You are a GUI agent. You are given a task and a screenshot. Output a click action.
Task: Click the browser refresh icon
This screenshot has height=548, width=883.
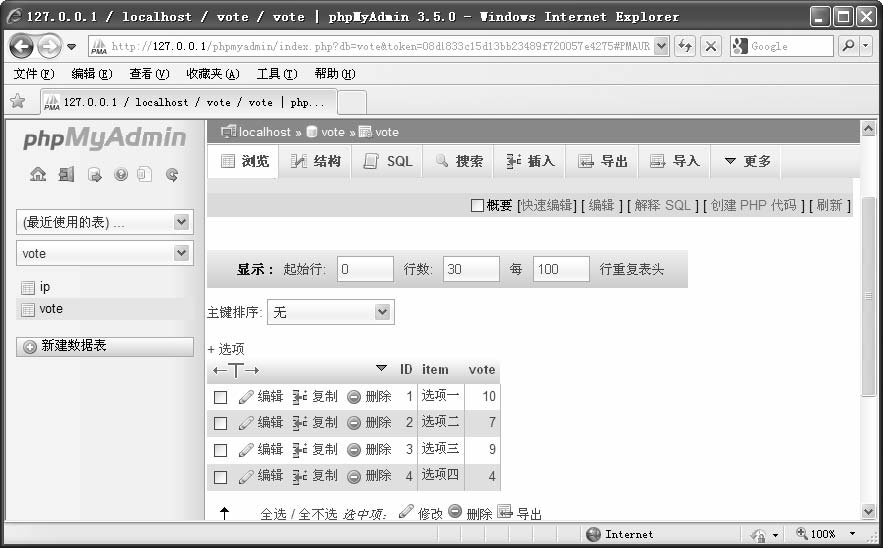coord(685,46)
